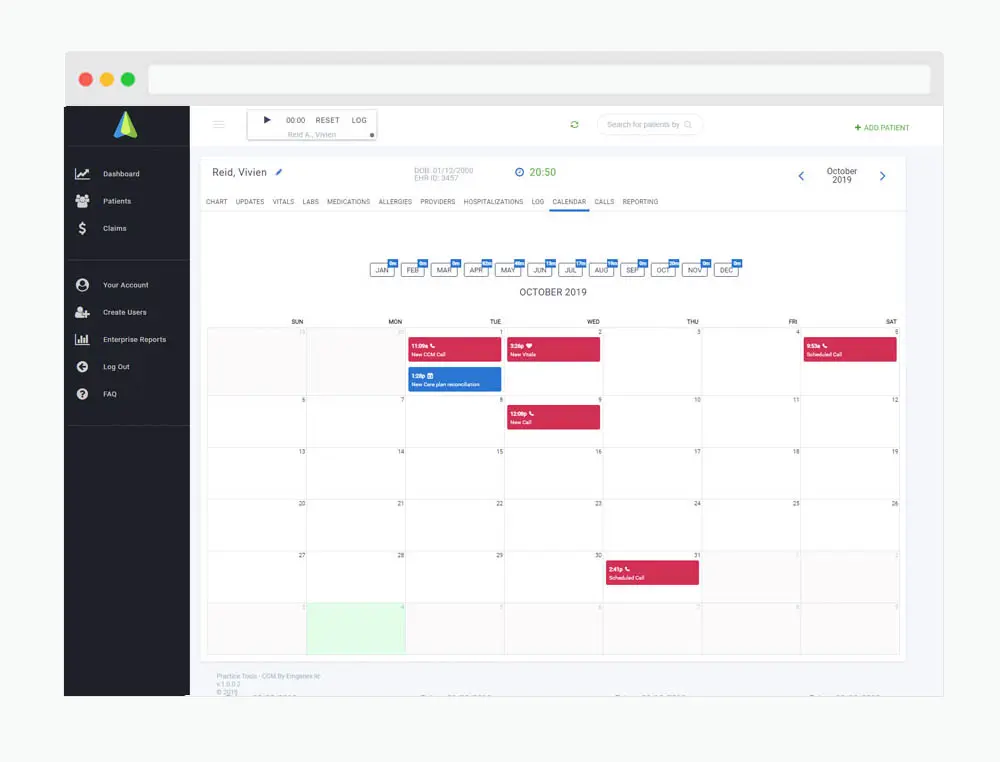Open the blue Care plan reconciliation event
This screenshot has width=1000, height=762.
455,379
